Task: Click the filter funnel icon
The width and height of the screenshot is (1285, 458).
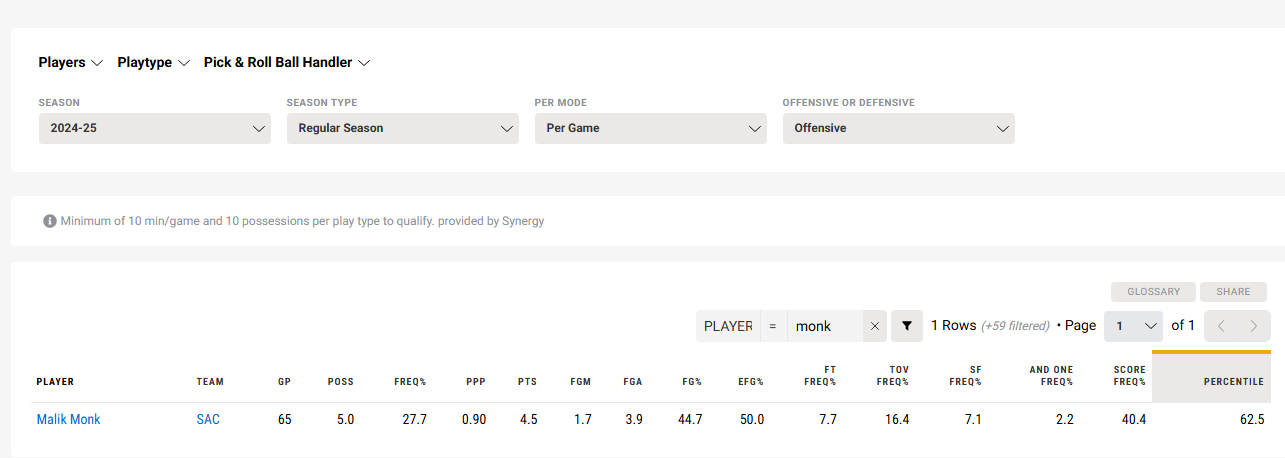Action: click(907, 326)
